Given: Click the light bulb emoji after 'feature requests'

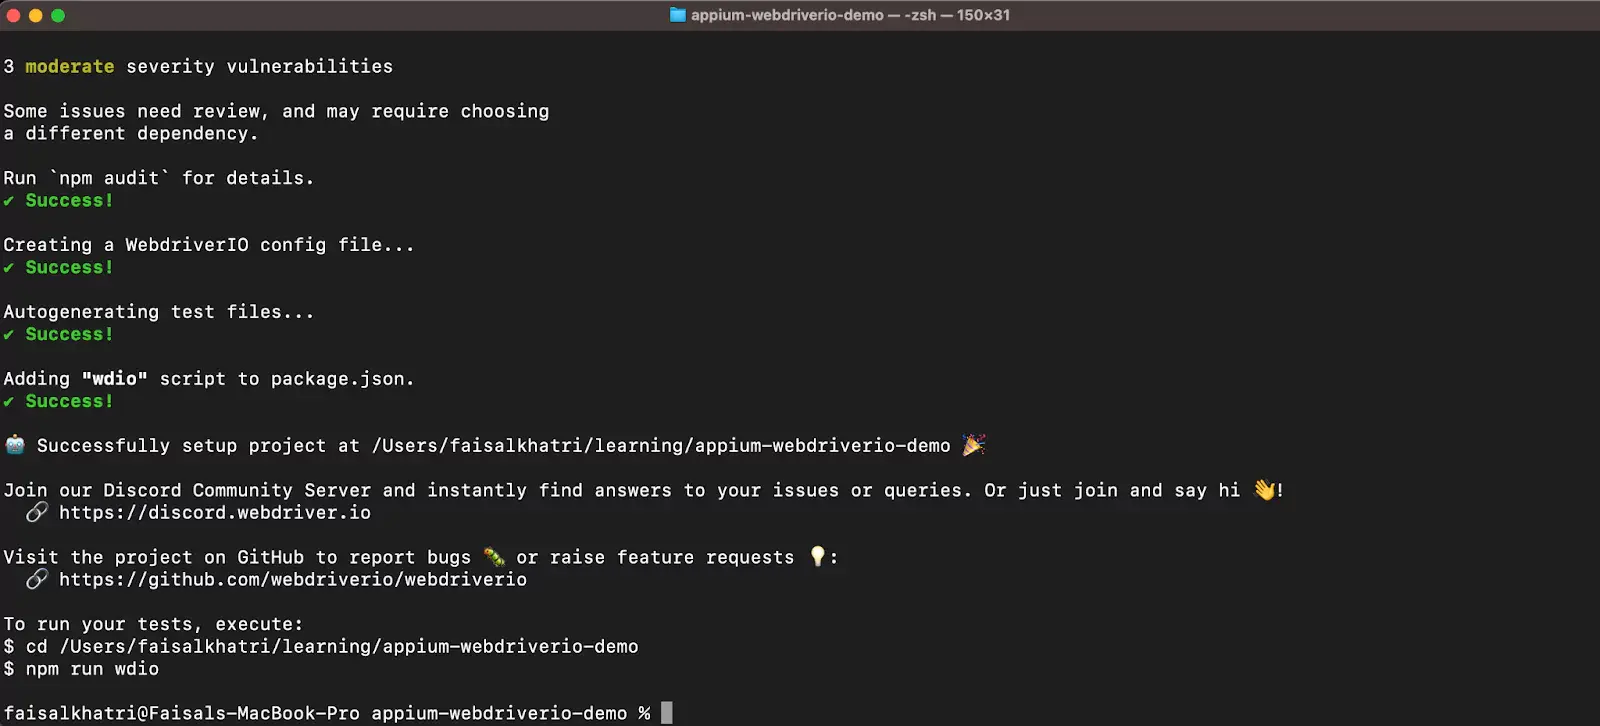Looking at the screenshot, I should tap(818, 556).
